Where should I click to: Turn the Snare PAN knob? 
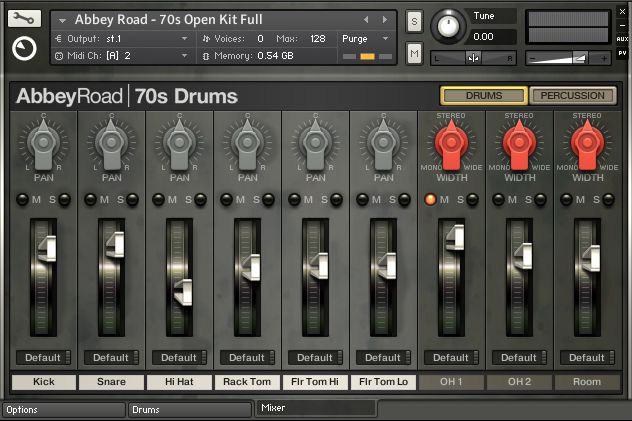112,144
